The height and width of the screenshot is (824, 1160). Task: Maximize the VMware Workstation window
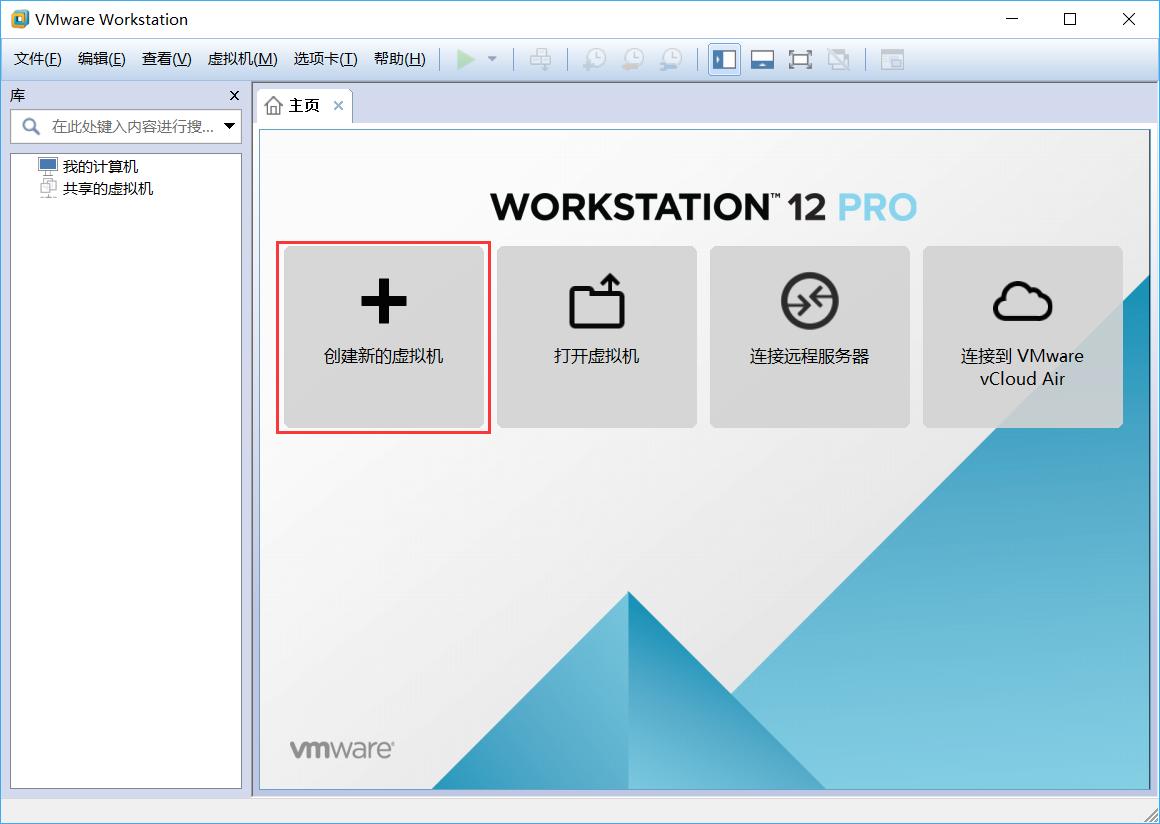(x=1070, y=19)
